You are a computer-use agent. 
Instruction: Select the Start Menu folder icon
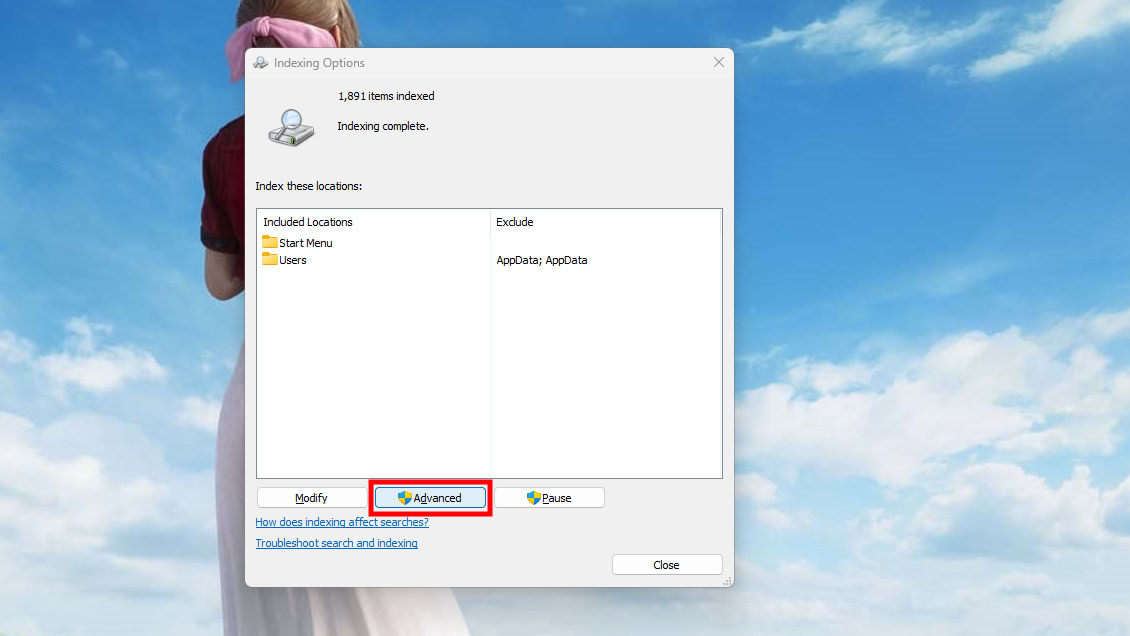click(x=270, y=242)
